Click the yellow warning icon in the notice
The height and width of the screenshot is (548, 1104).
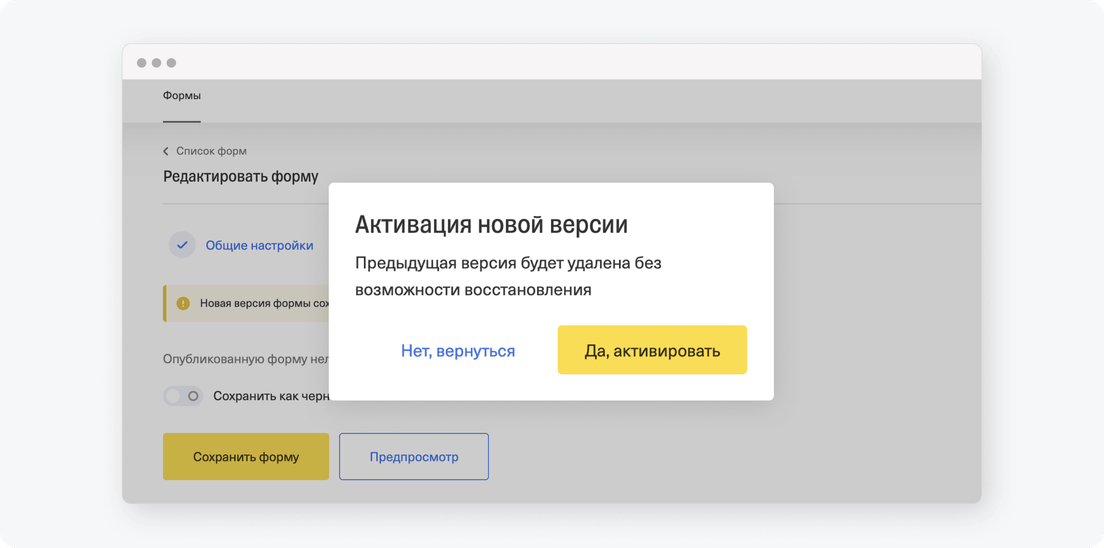[183, 304]
